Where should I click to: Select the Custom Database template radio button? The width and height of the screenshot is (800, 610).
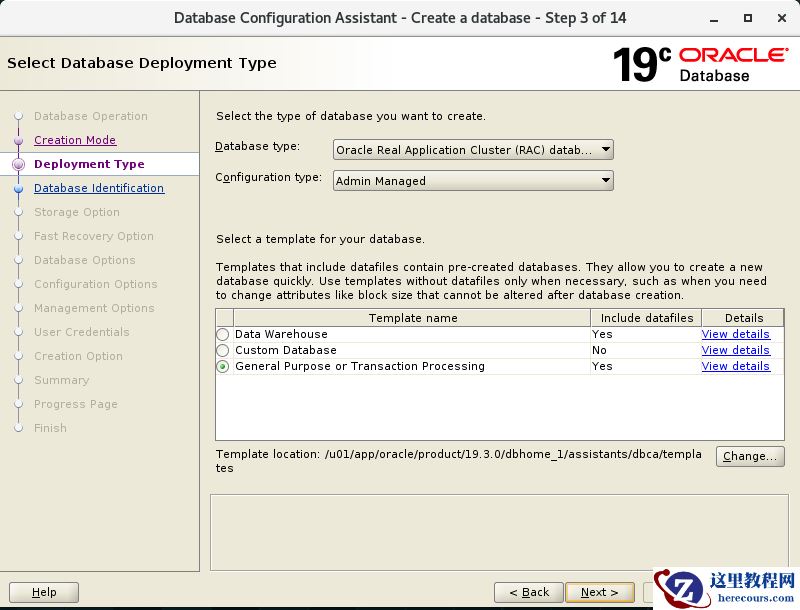(x=222, y=350)
